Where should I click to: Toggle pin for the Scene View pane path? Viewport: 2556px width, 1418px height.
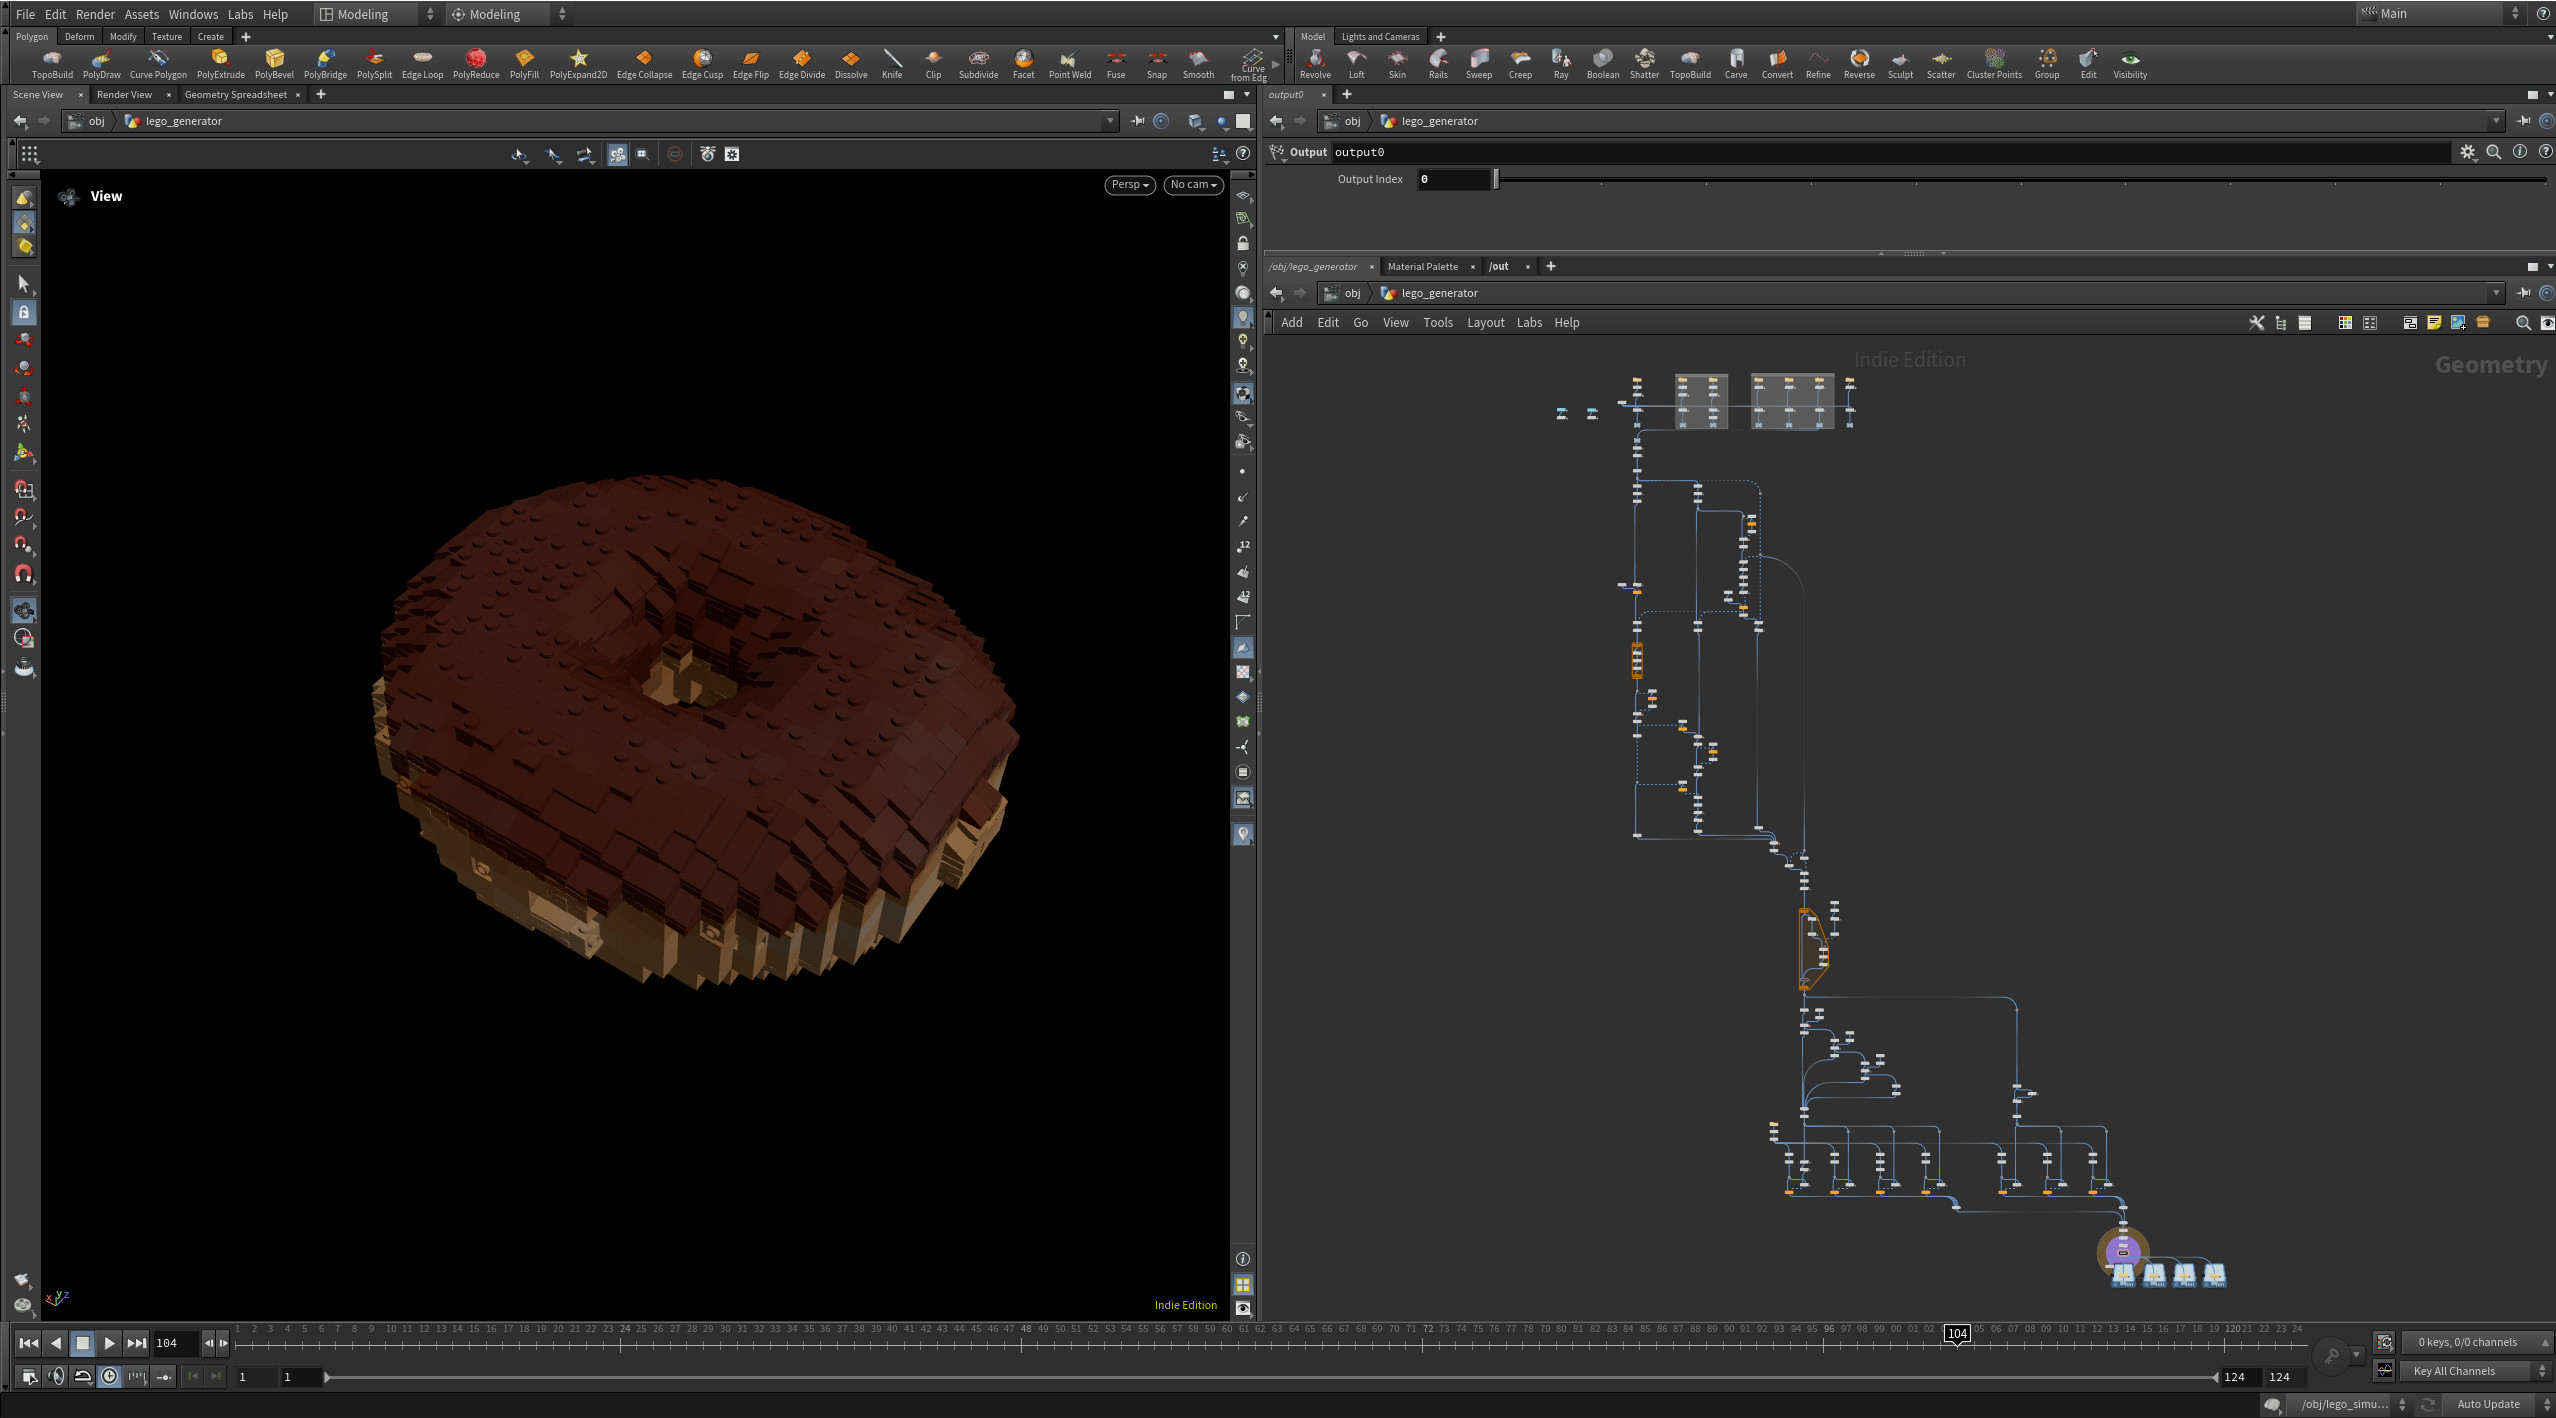click(x=1137, y=121)
